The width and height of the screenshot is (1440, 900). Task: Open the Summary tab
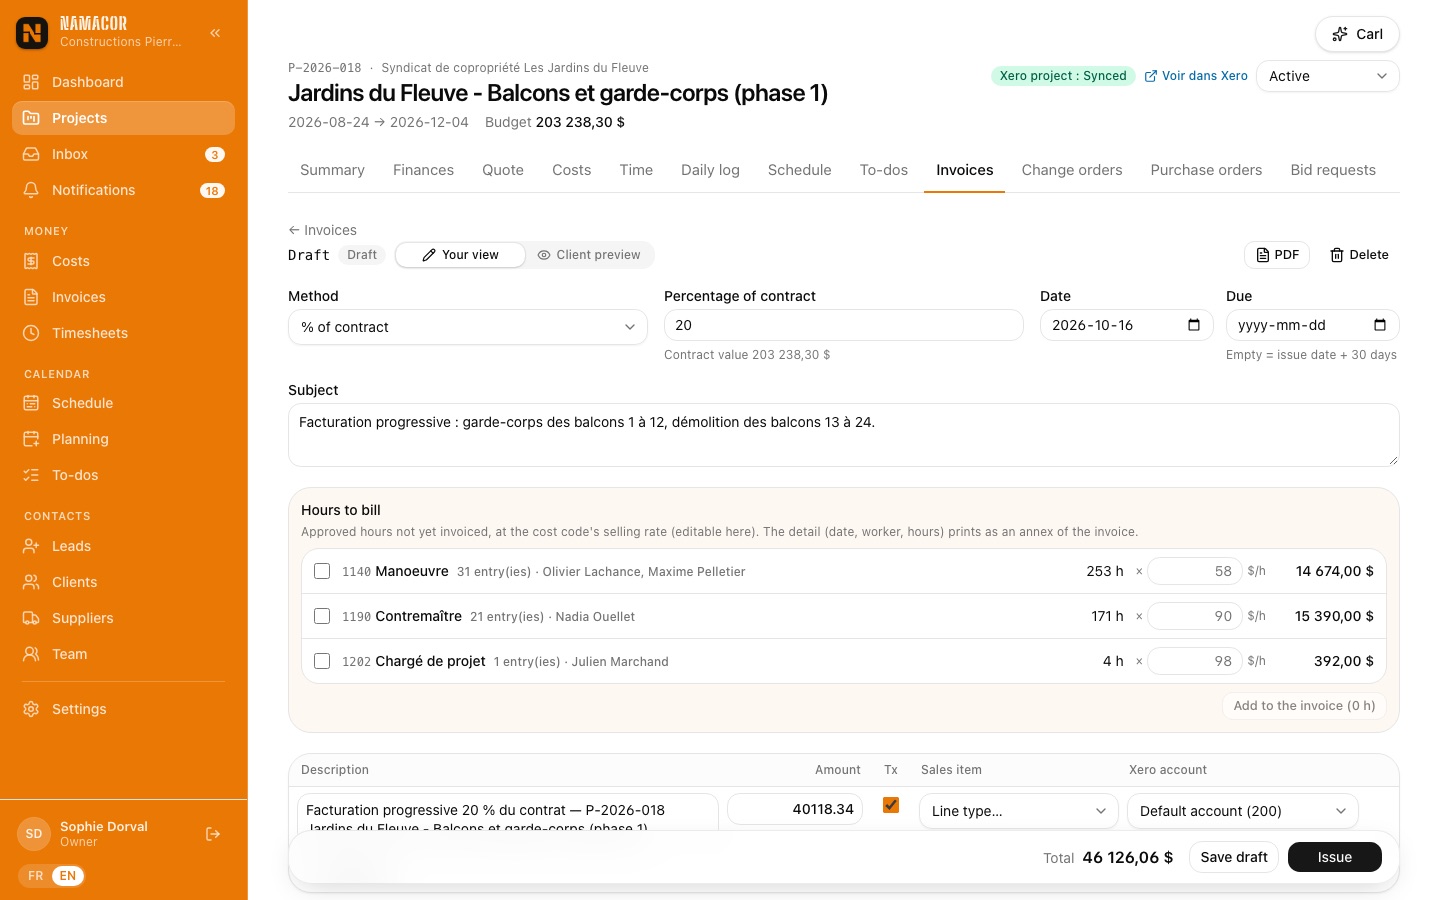pyautogui.click(x=332, y=170)
